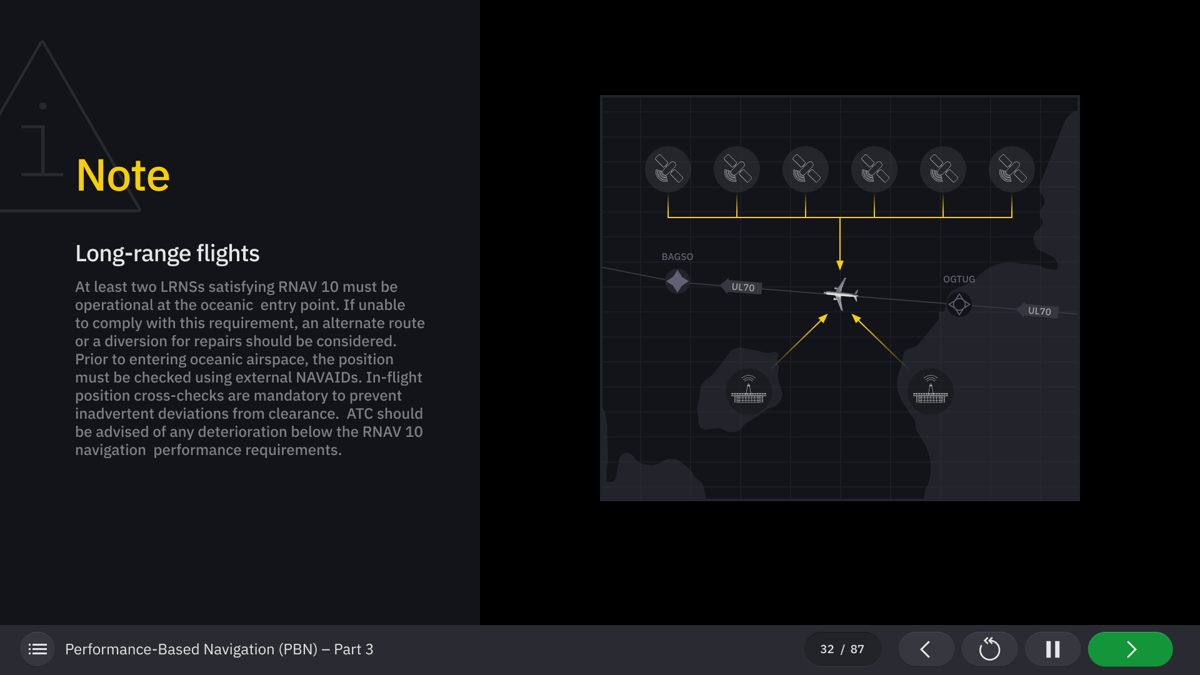Click the right UL70 route label
This screenshot has height=675, width=1200.
pos(1039,311)
